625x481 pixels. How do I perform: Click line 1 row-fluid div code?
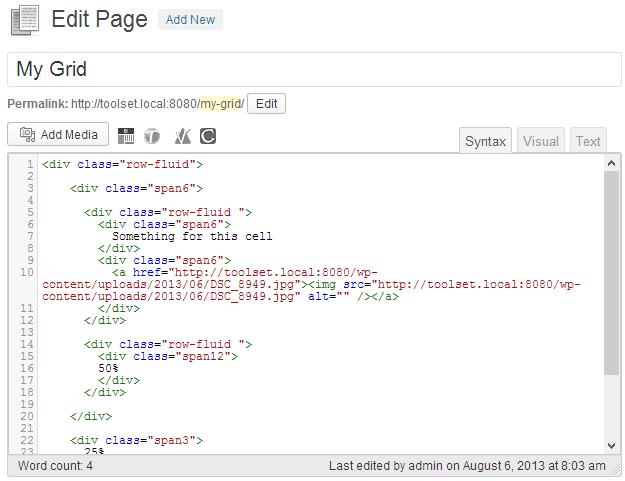(x=122, y=164)
